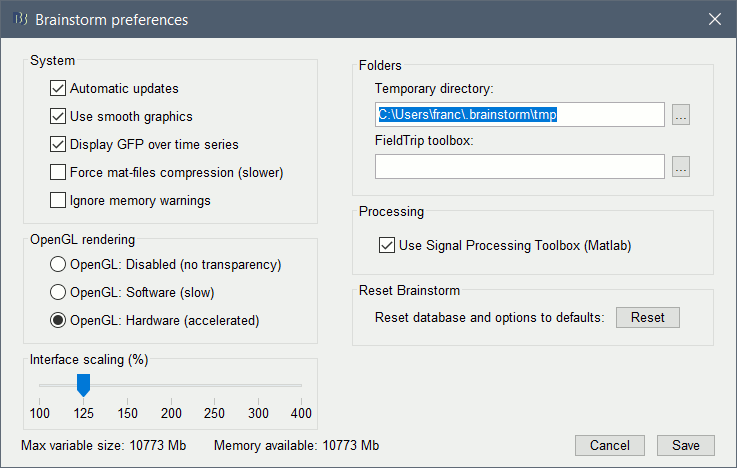The image size is (737, 468).
Task: Save the preferences
Action: 686,445
